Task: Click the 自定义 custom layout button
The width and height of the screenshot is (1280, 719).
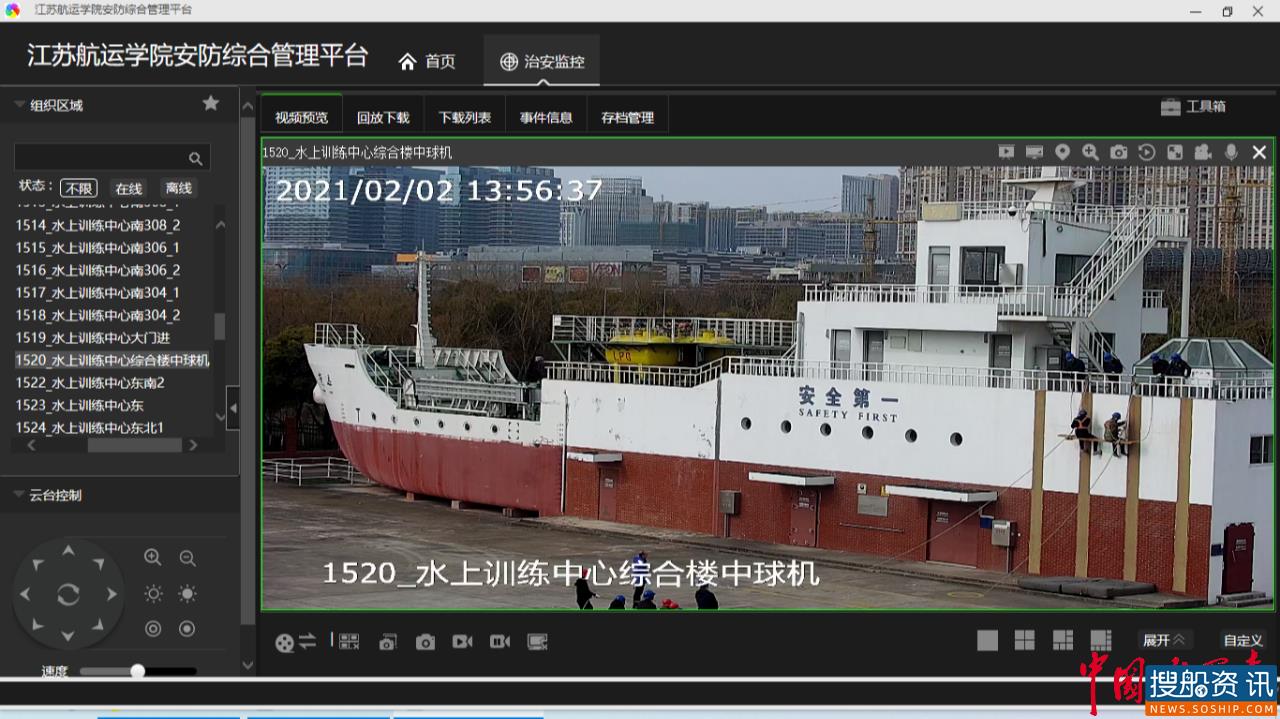Action: (1243, 641)
